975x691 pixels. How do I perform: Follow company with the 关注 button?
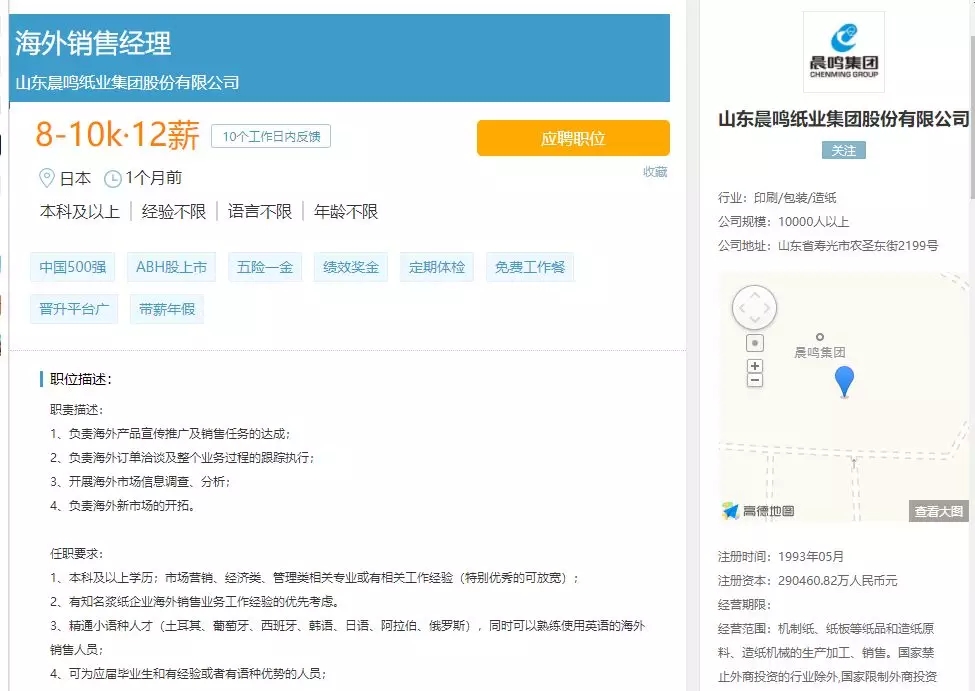coord(843,150)
